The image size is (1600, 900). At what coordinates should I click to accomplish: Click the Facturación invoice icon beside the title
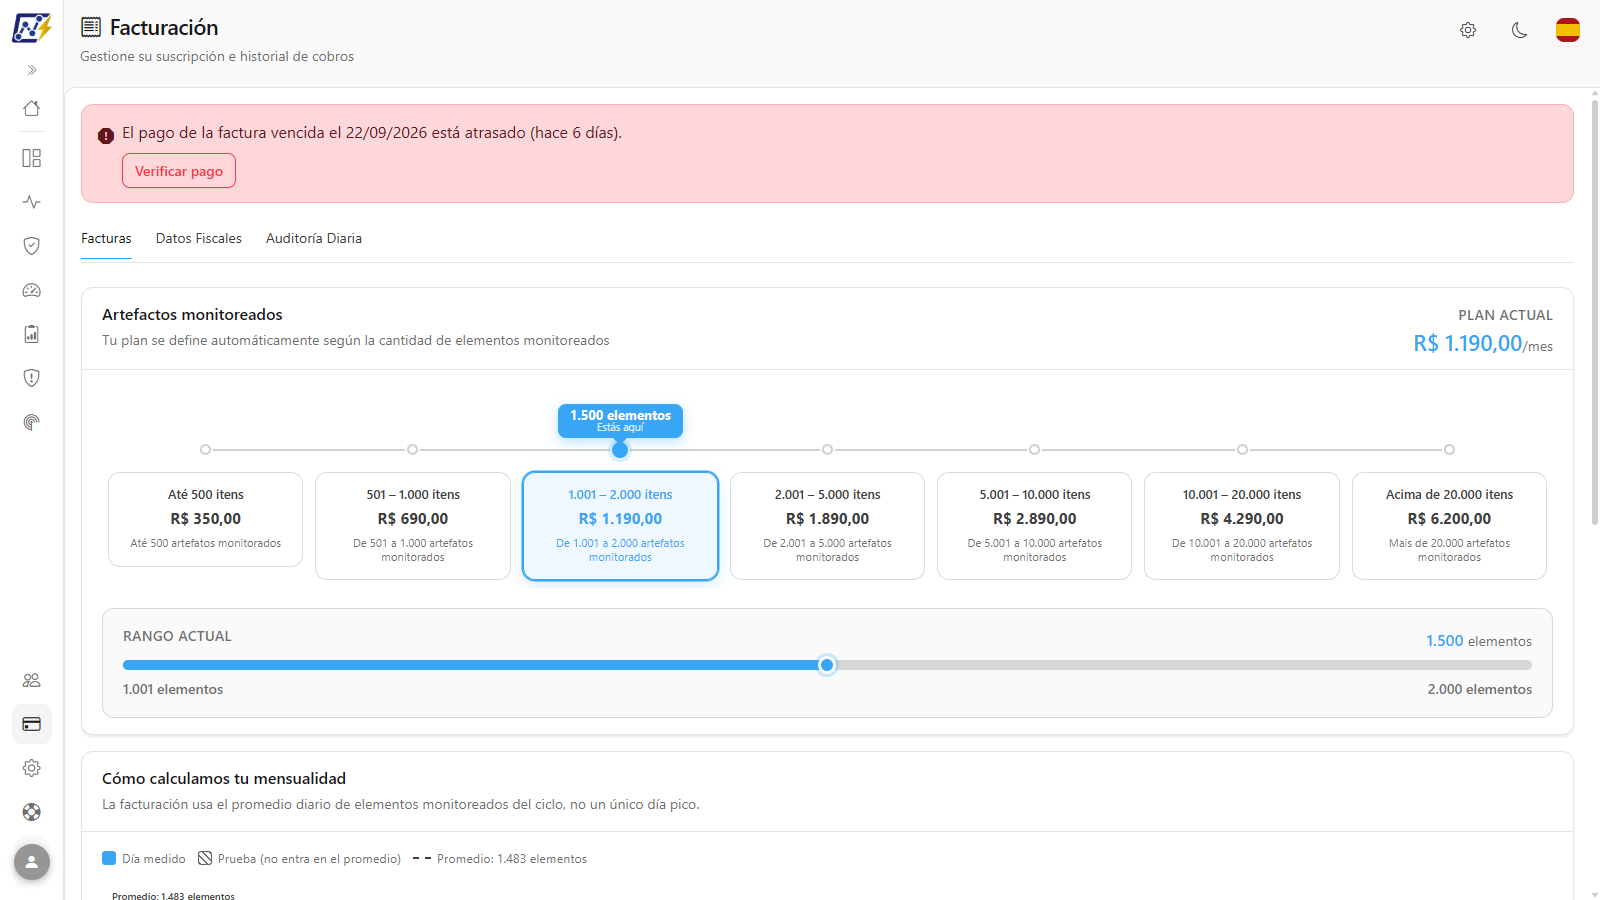[91, 27]
